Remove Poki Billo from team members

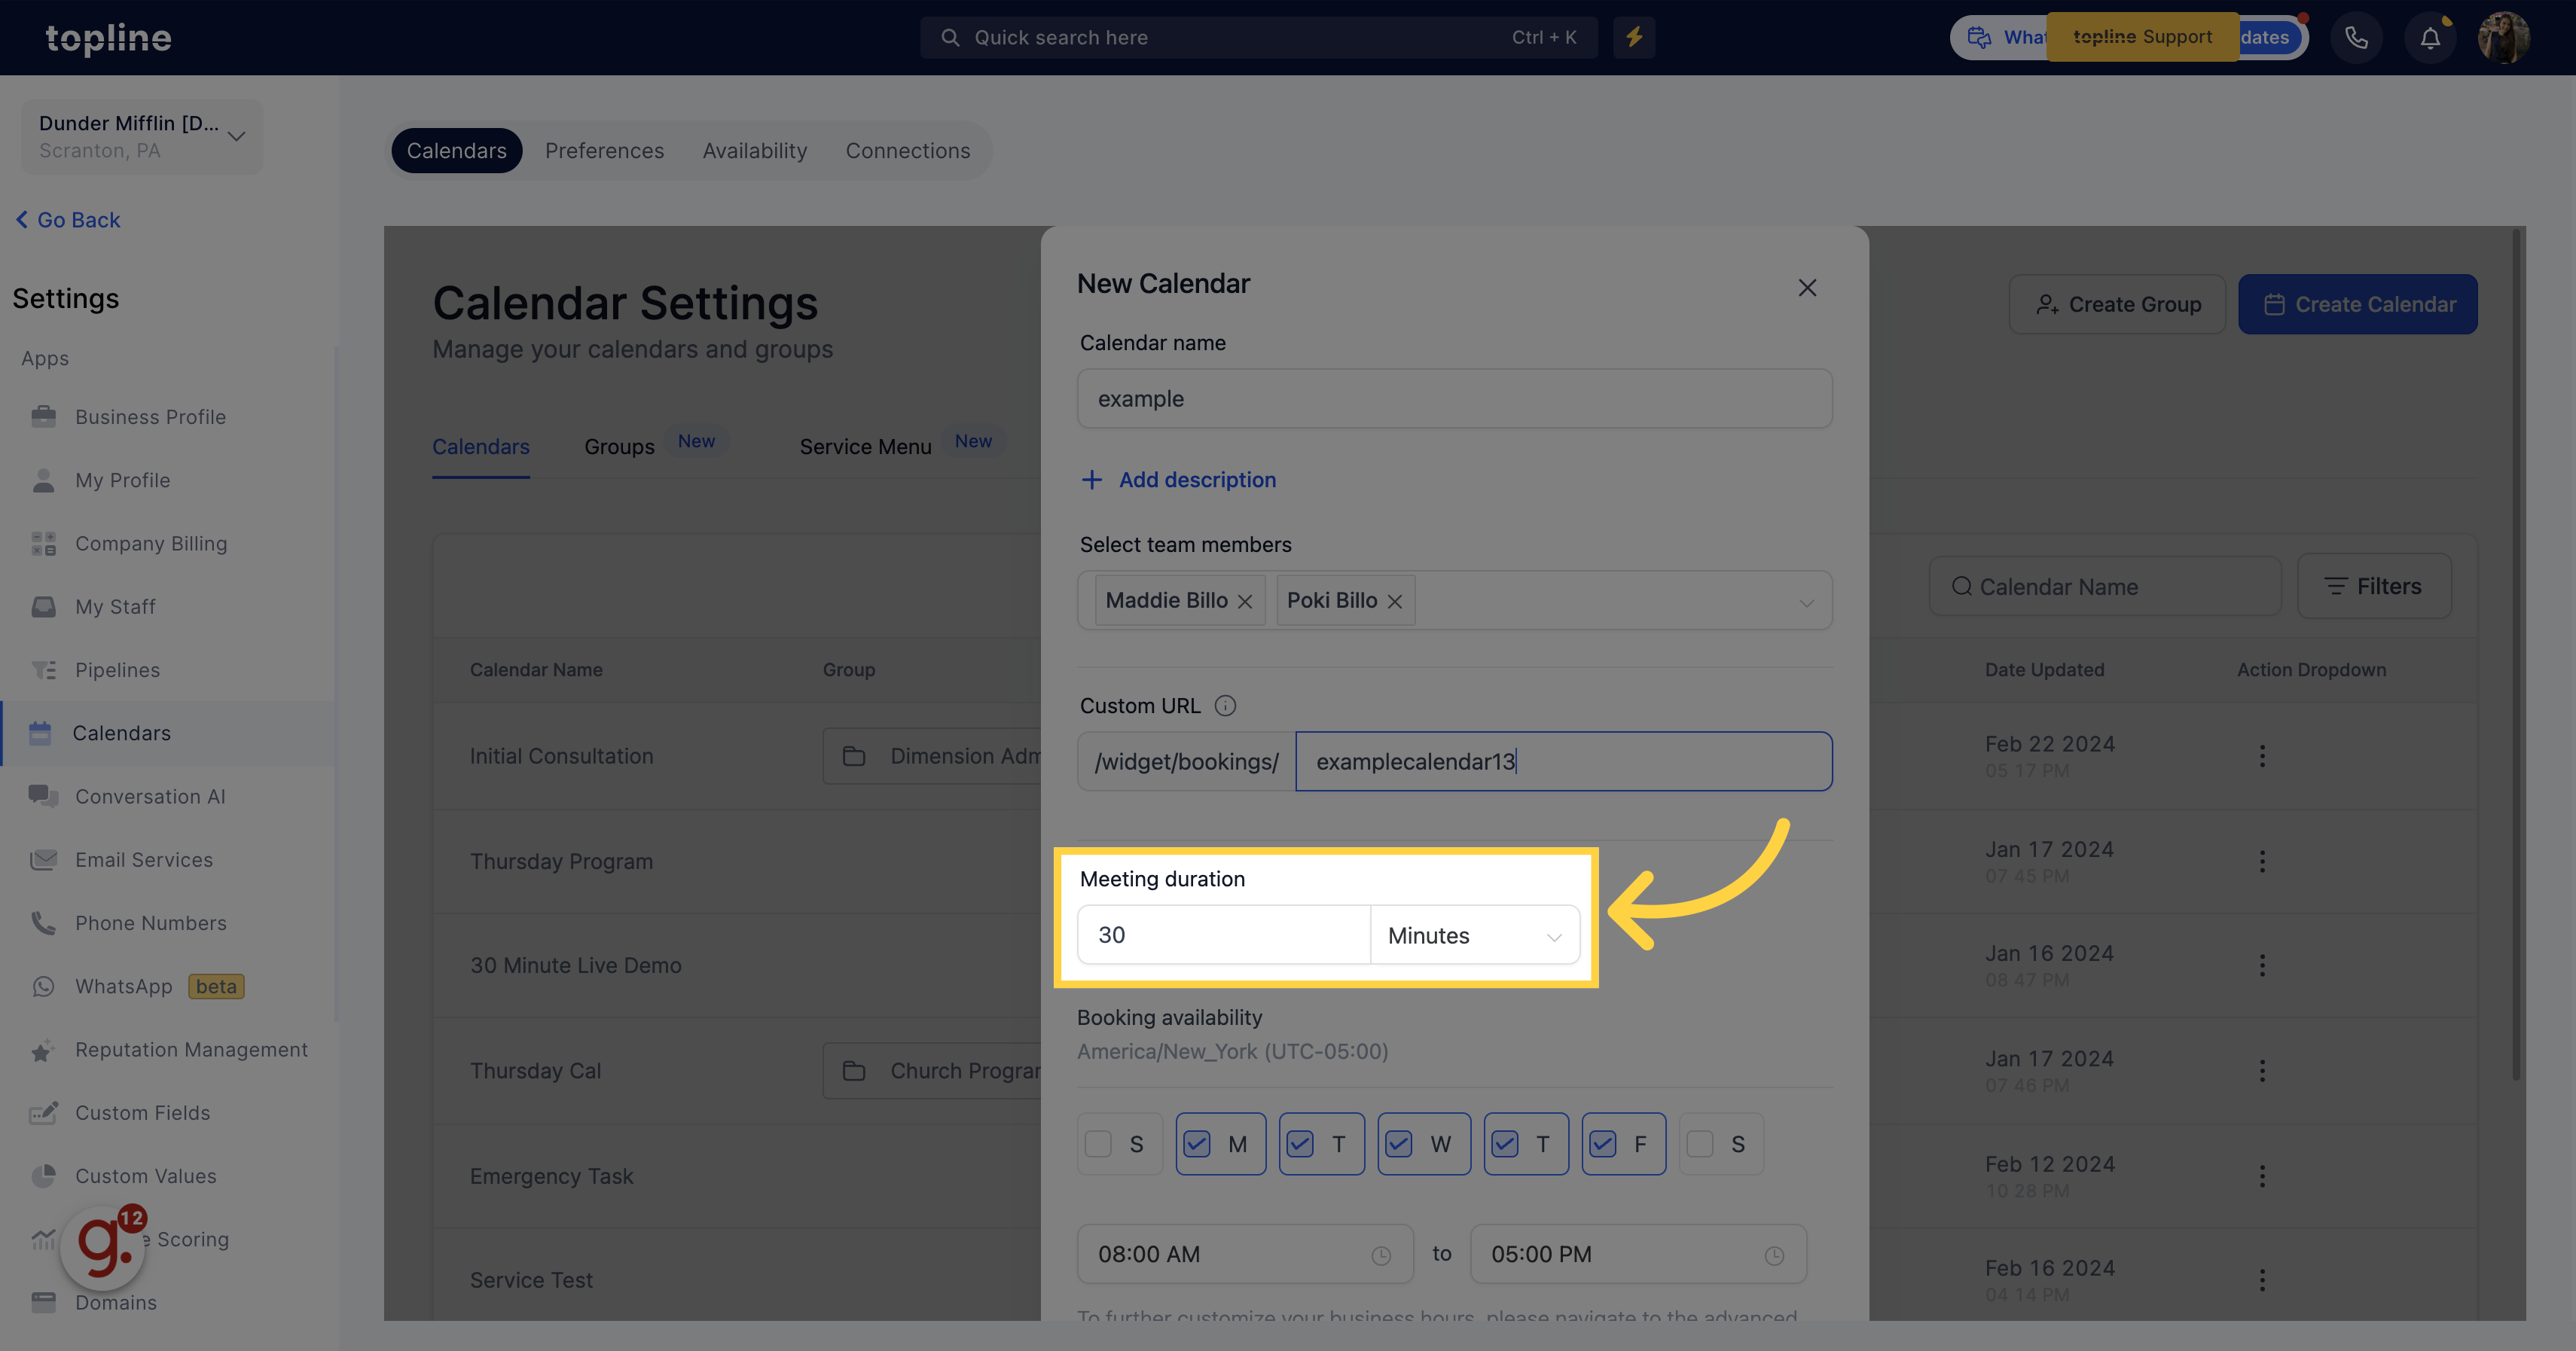pos(1395,601)
